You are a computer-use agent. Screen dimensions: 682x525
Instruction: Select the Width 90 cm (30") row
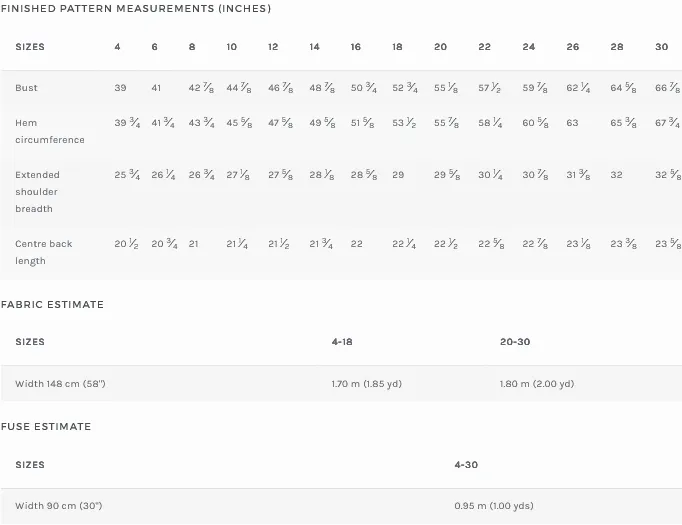(341, 506)
